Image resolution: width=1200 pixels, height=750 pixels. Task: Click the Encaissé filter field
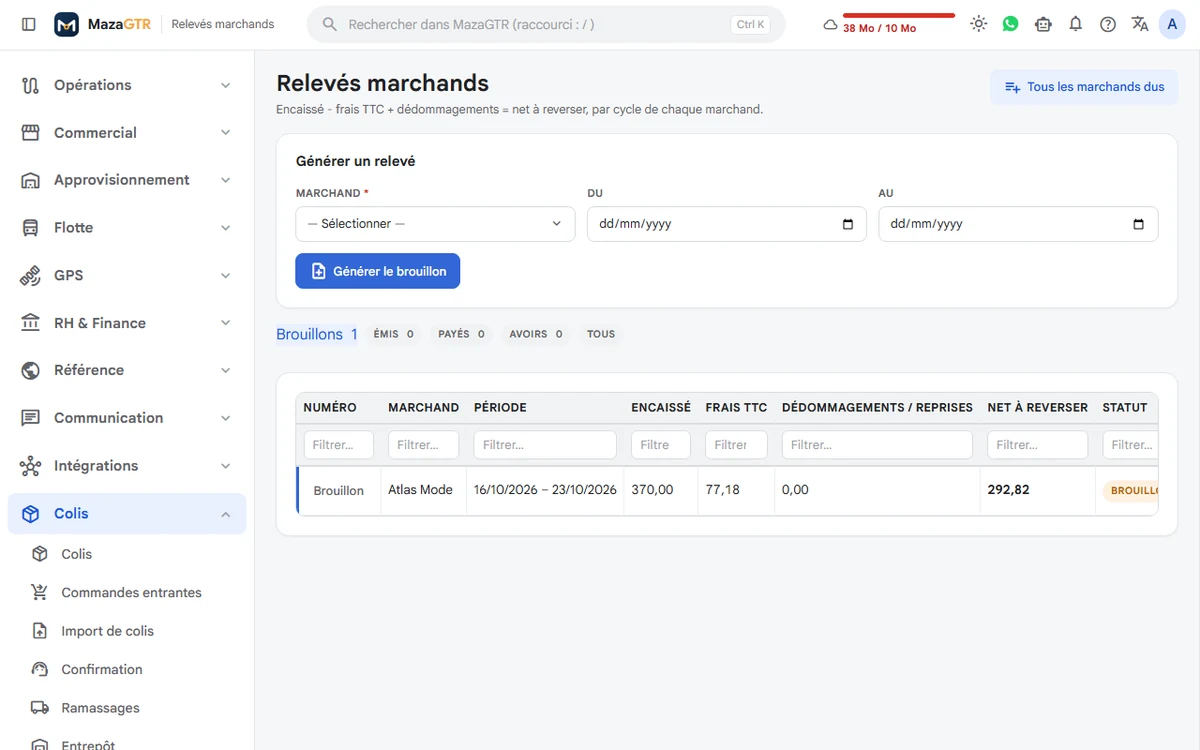(661, 445)
